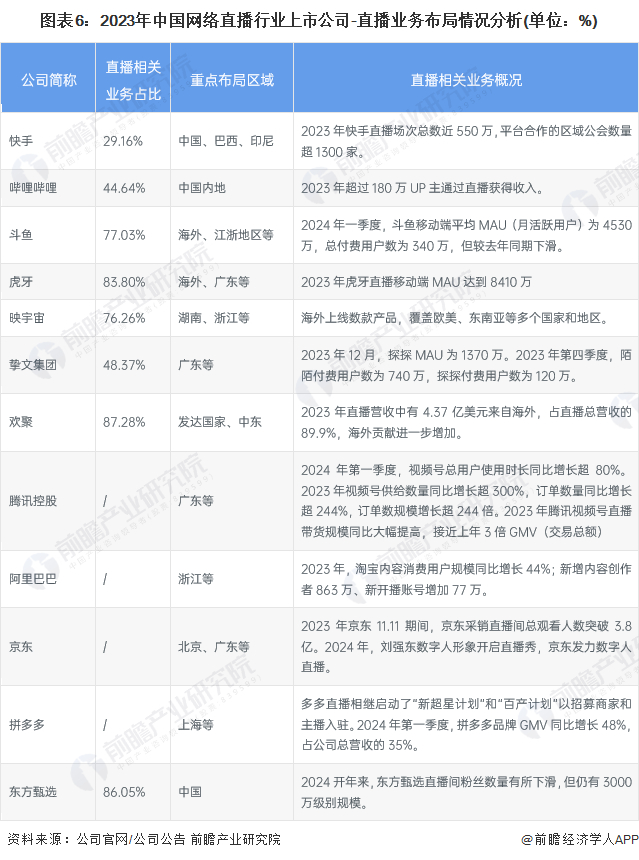Click the company name 欢聚

point(21,422)
